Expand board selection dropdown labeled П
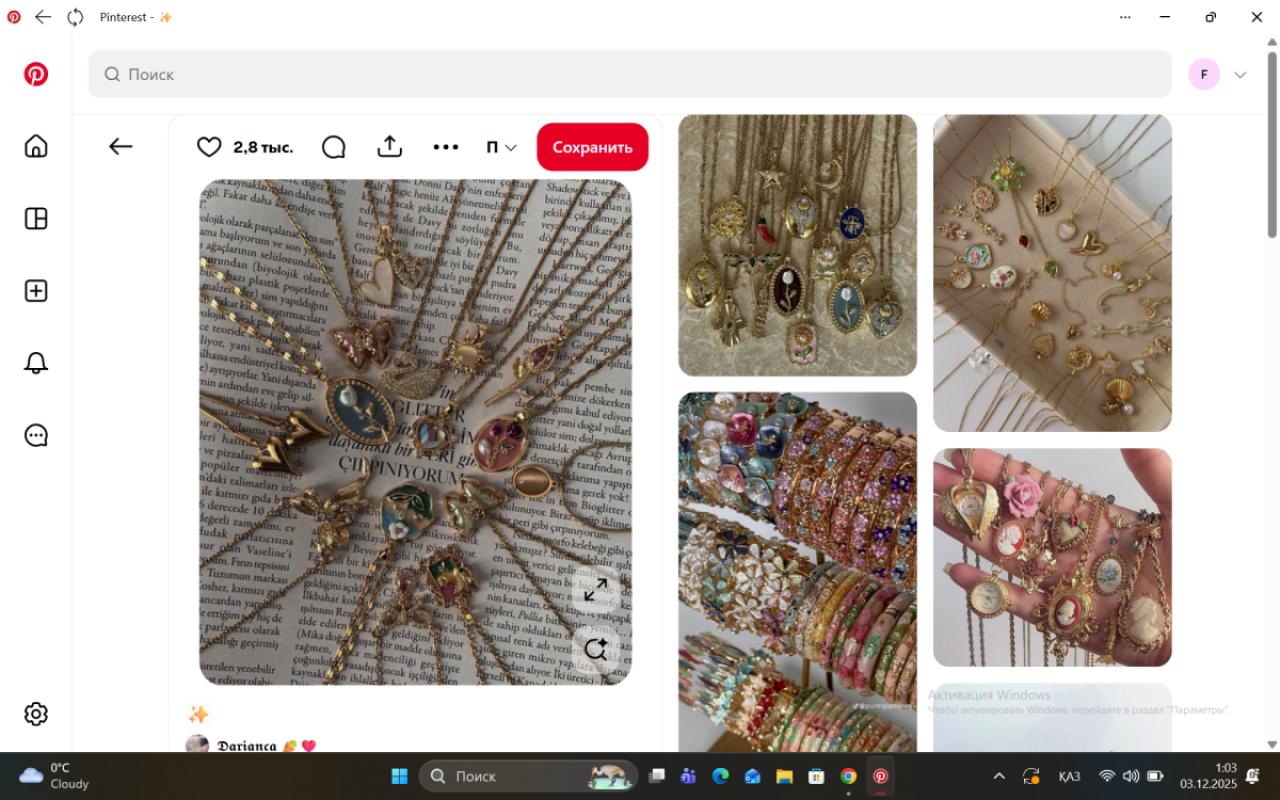 [501, 147]
